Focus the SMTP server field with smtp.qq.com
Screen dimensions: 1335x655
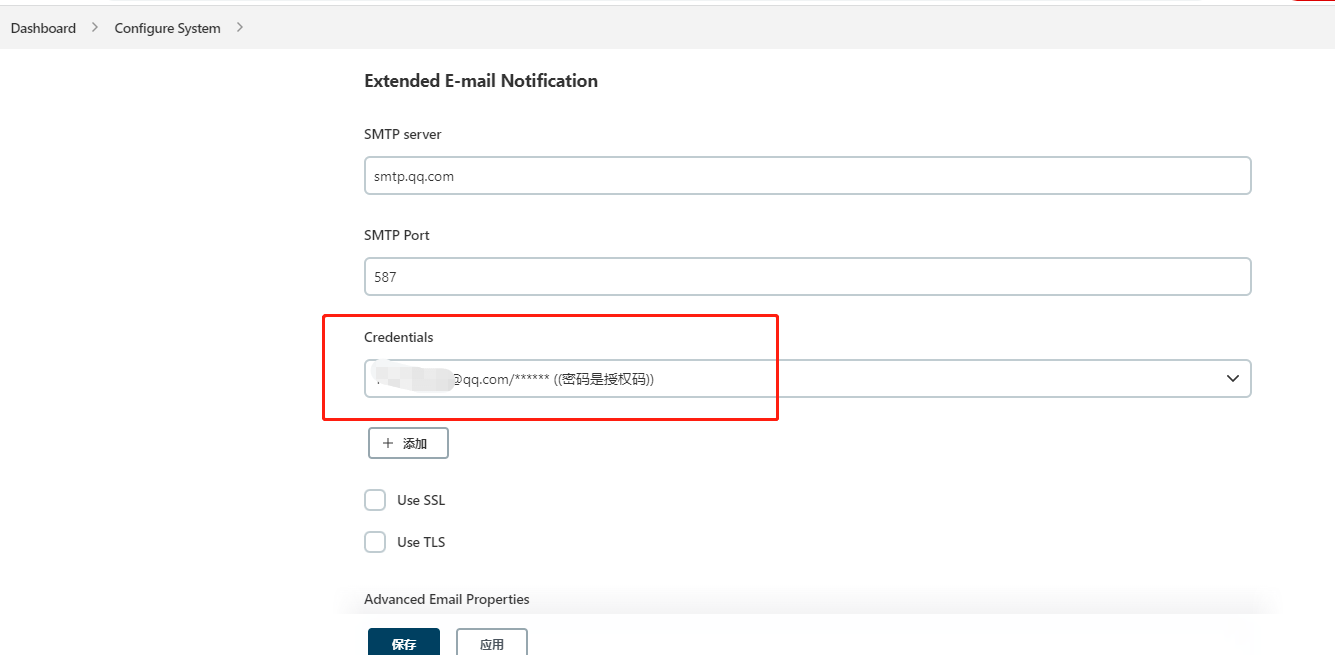[807, 176]
